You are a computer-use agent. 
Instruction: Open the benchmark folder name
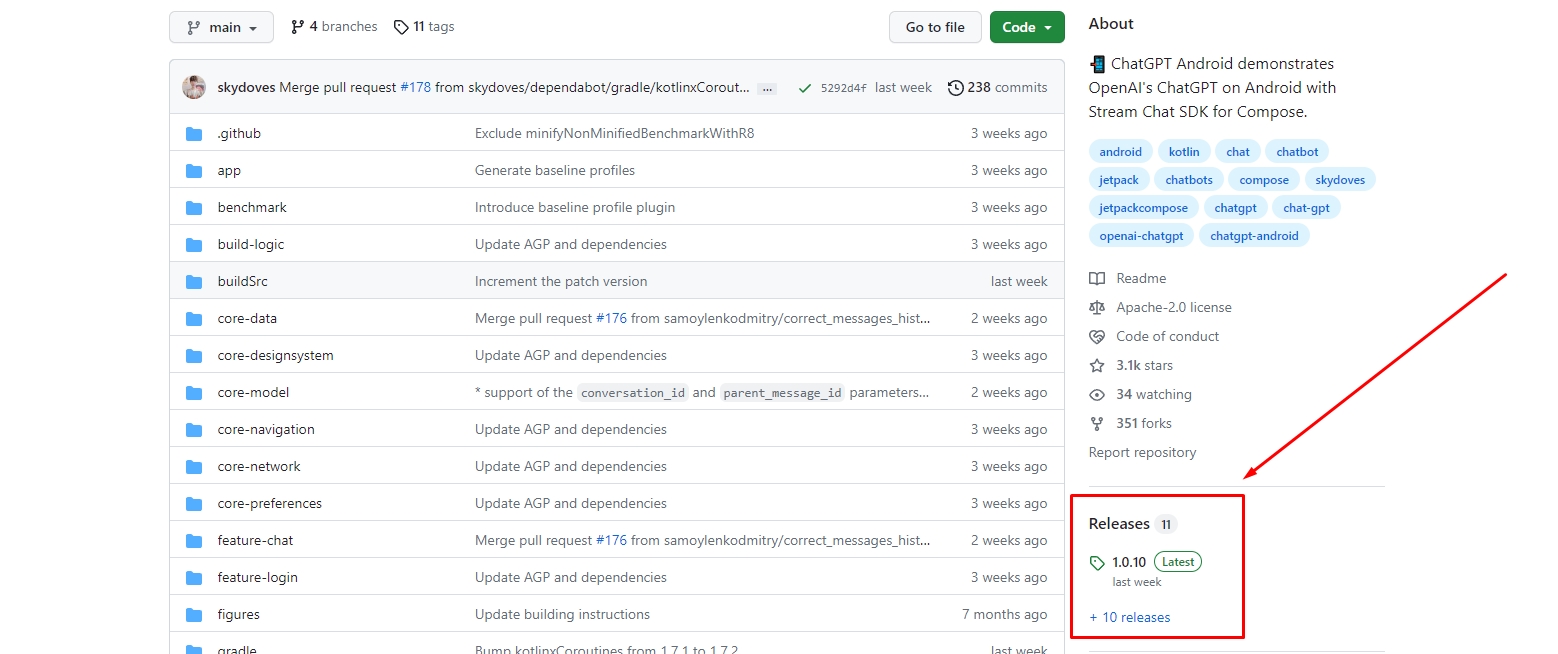click(252, 207)
